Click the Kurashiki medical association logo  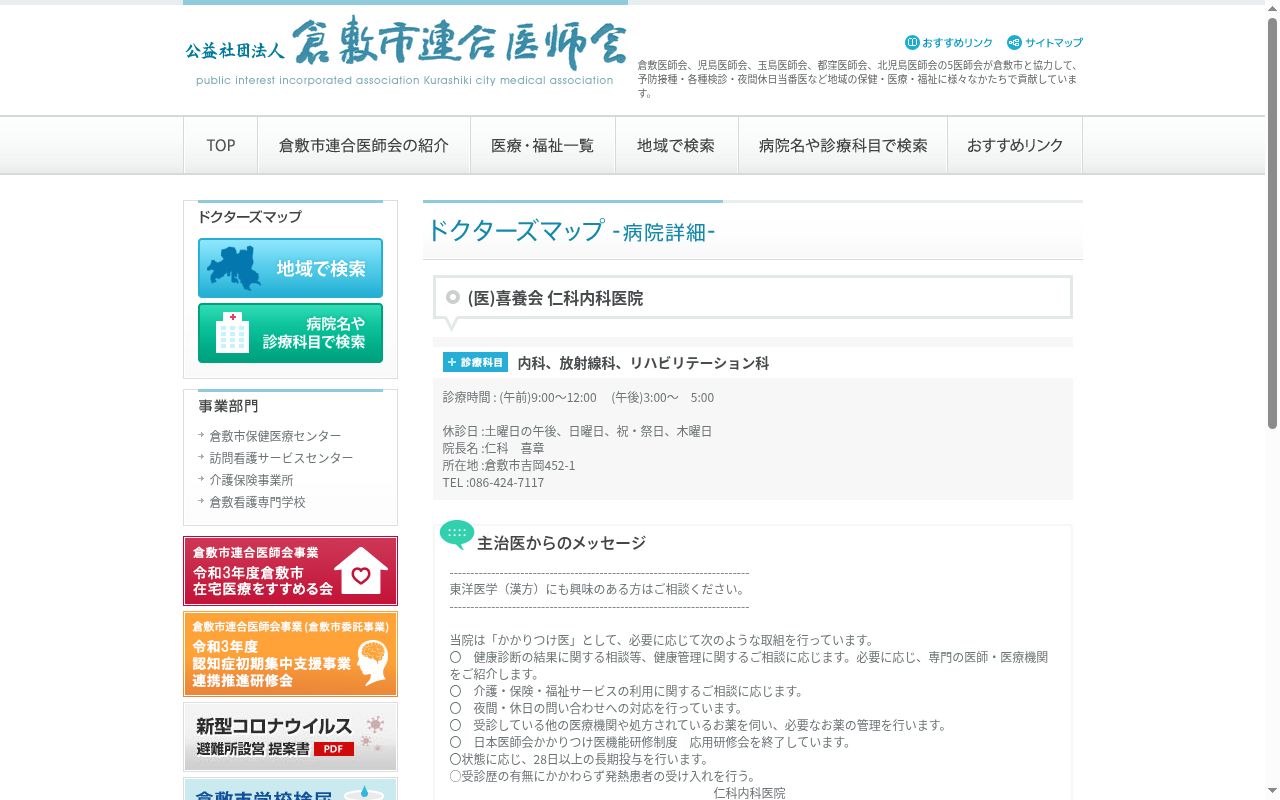click(405, 51)
